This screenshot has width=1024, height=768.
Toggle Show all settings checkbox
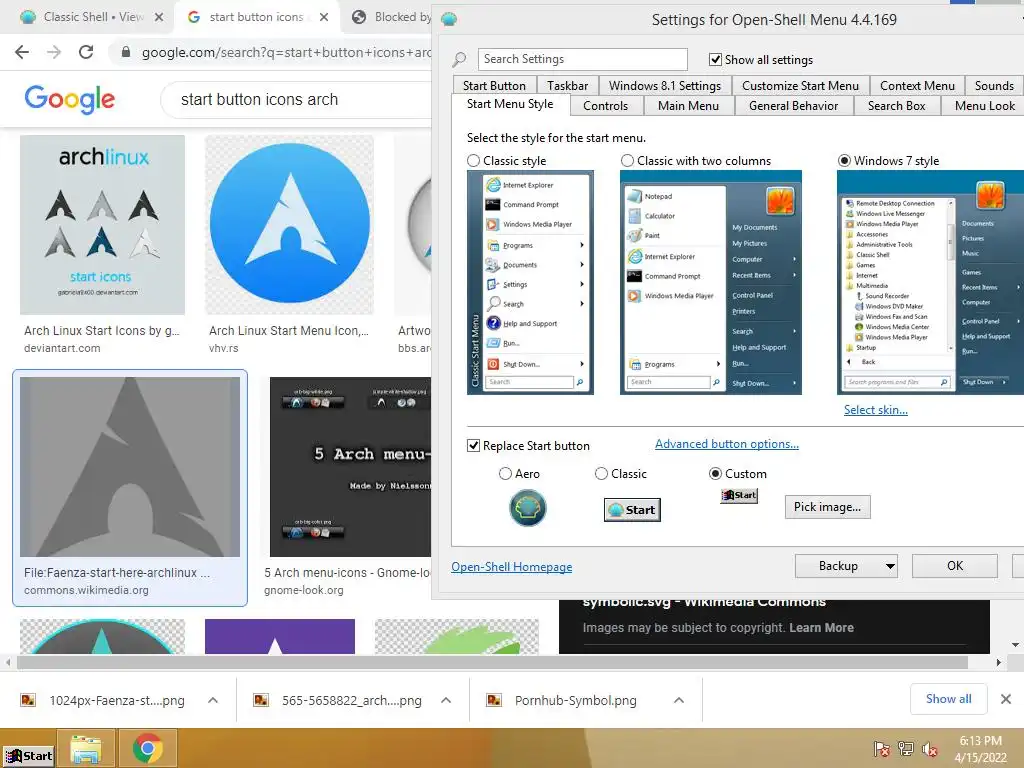coord(715,59)
